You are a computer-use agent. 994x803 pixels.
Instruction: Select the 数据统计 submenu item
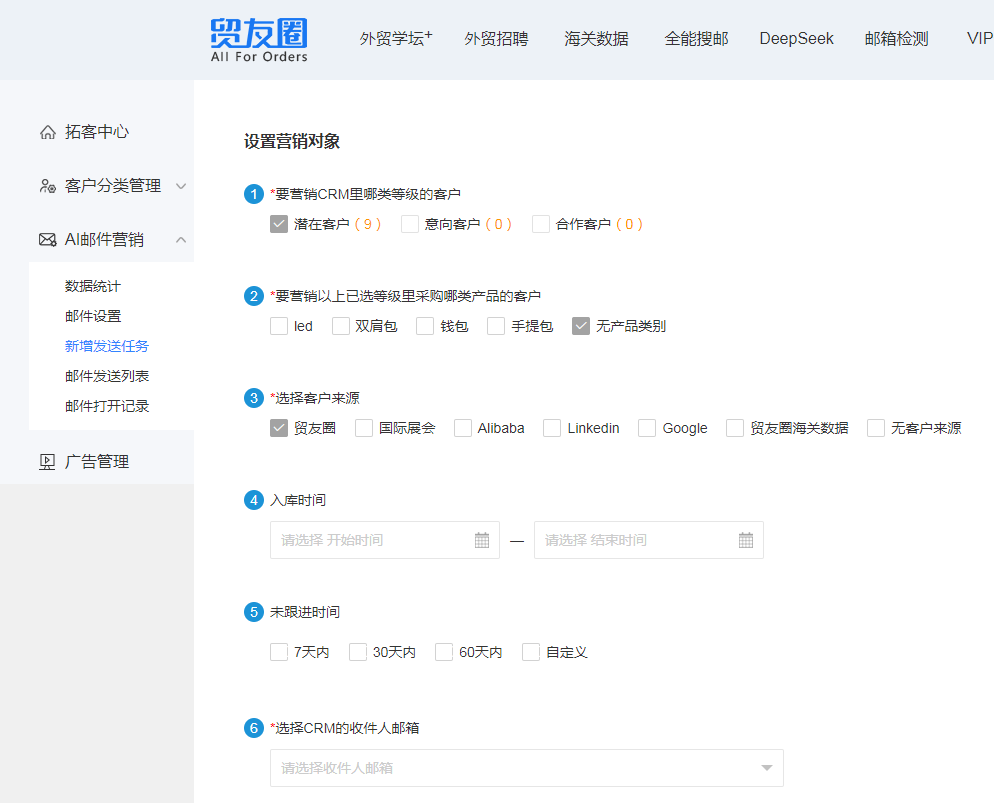click(x=93, y=286)
